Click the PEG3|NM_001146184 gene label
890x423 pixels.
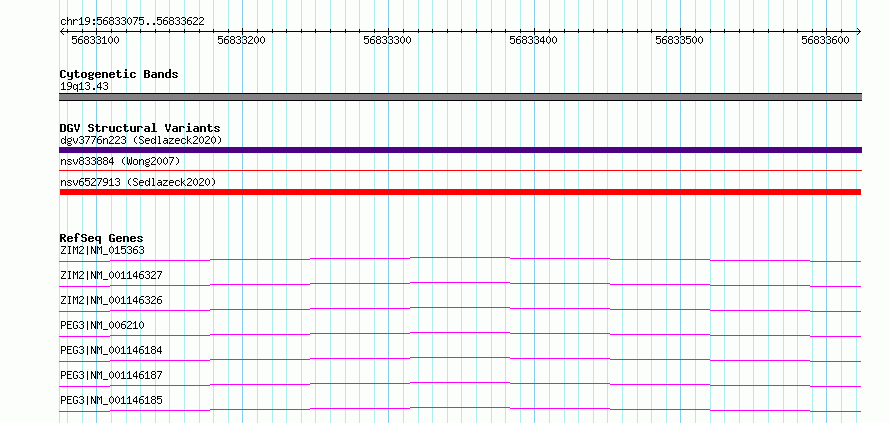tap(111, 350)
